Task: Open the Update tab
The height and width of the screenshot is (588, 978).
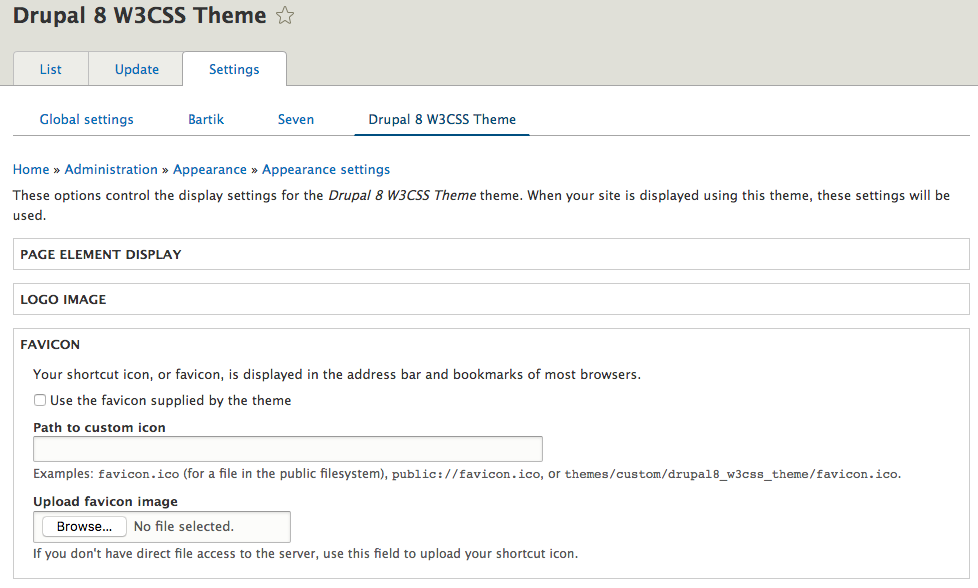Action: [x=137, y=69]
